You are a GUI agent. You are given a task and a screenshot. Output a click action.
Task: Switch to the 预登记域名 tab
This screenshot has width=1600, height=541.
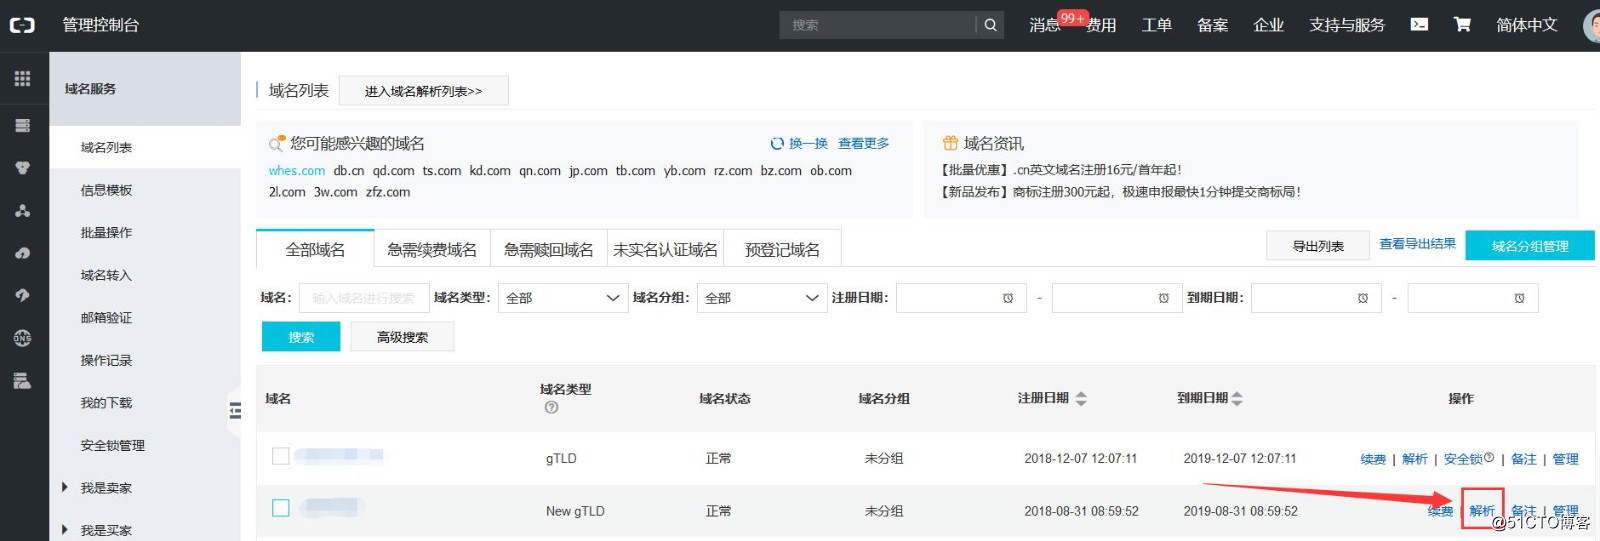782,250
